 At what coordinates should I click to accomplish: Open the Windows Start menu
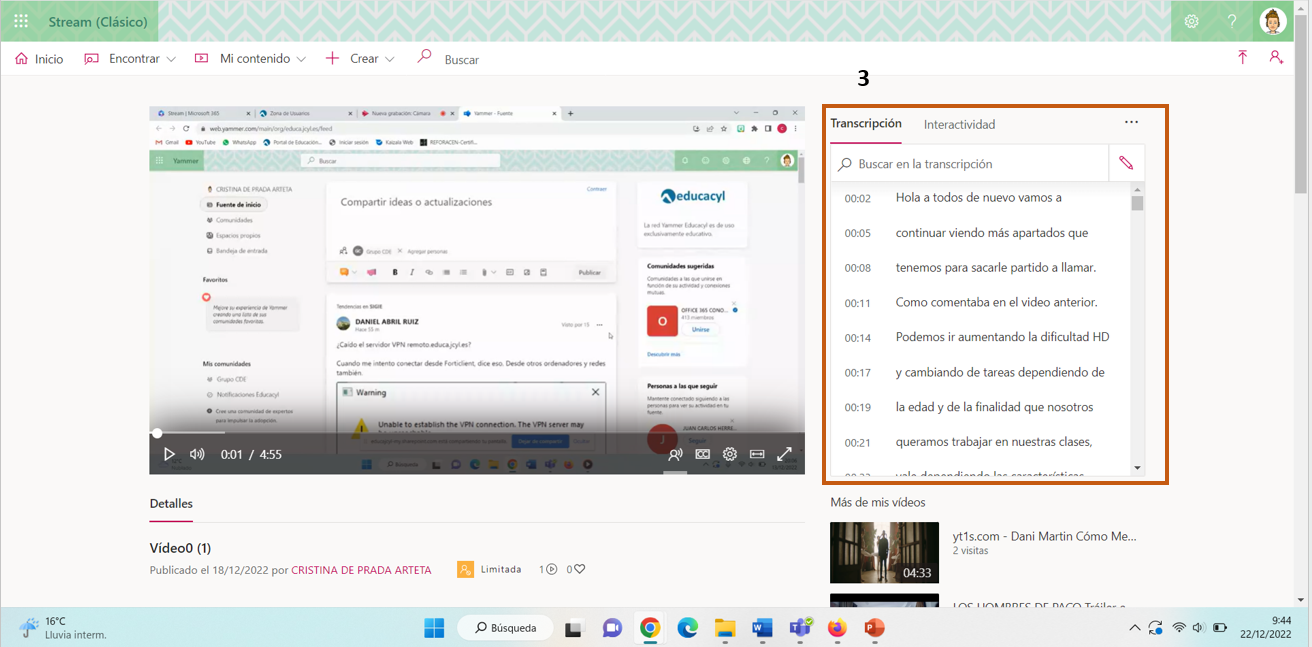coord(434,628)
